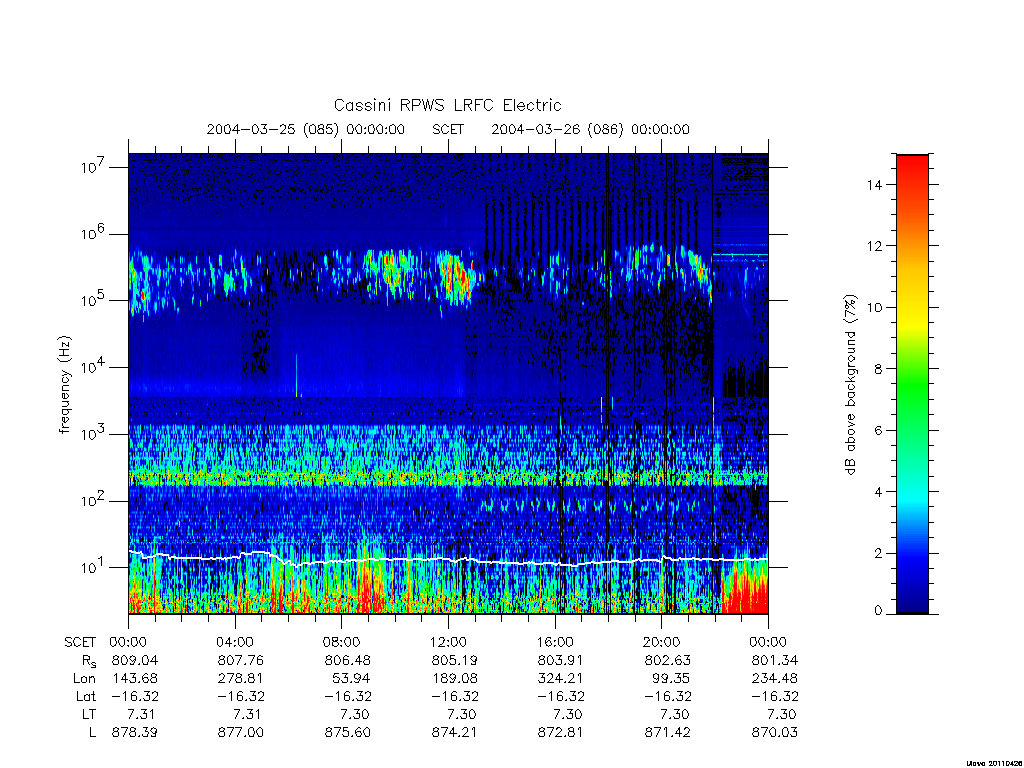
Task: Click the 20:00 time tick label
Action: pos(662,642)
